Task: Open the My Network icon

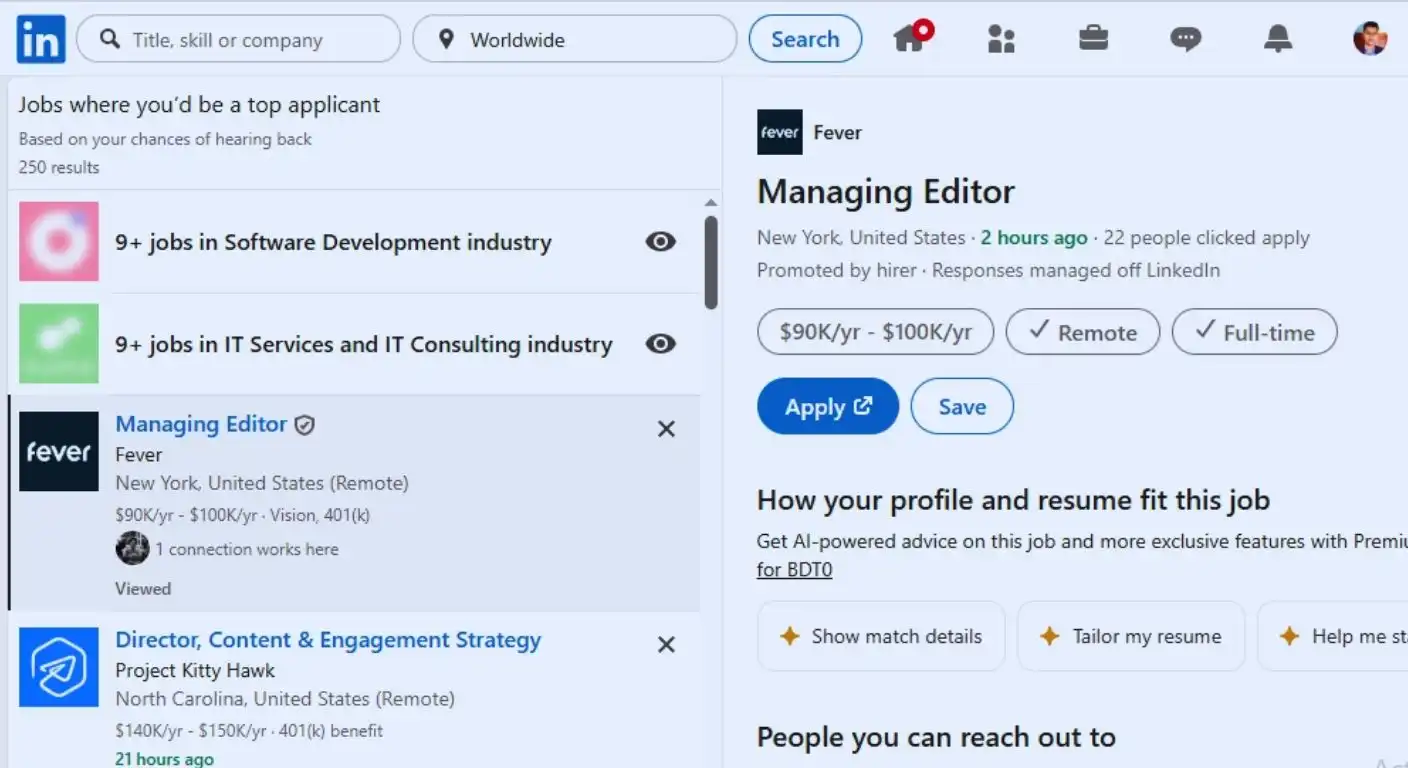Action: point(1000,38)
